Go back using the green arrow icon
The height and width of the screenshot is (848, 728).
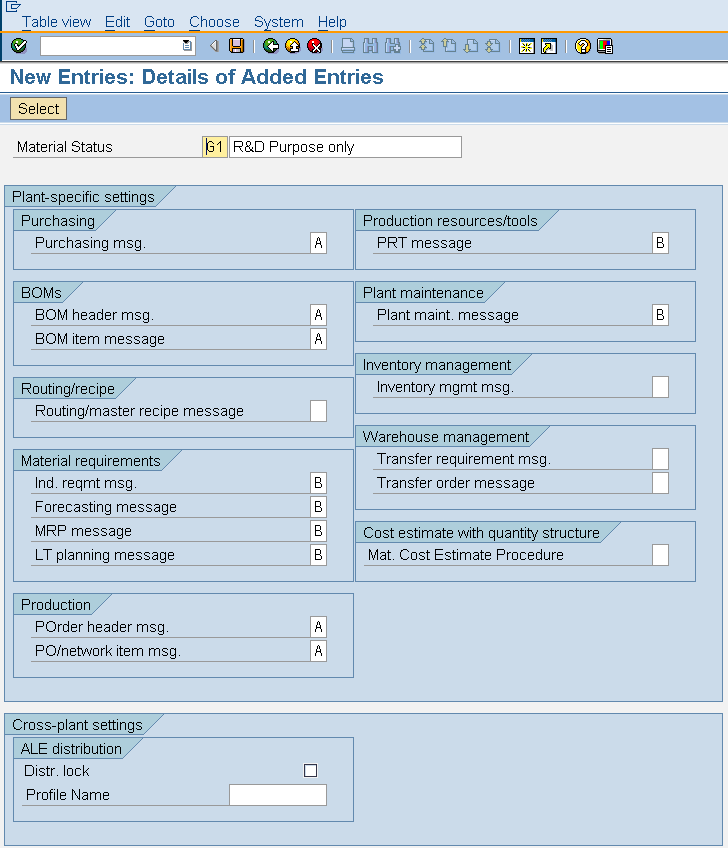[268, 44]
